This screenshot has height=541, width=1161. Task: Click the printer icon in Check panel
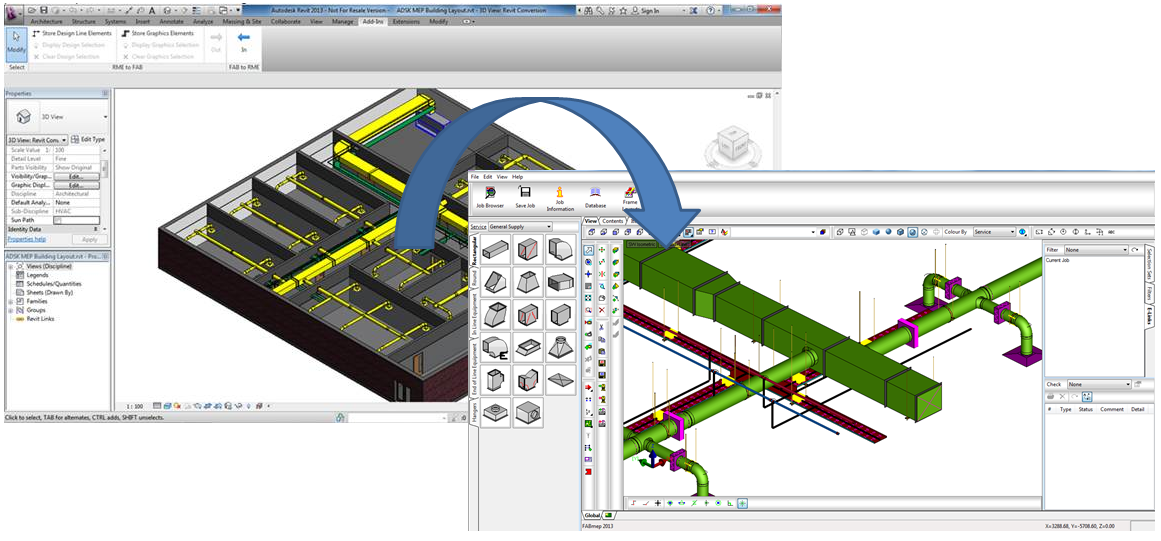pyautogui.click(x=1051, y=397)
